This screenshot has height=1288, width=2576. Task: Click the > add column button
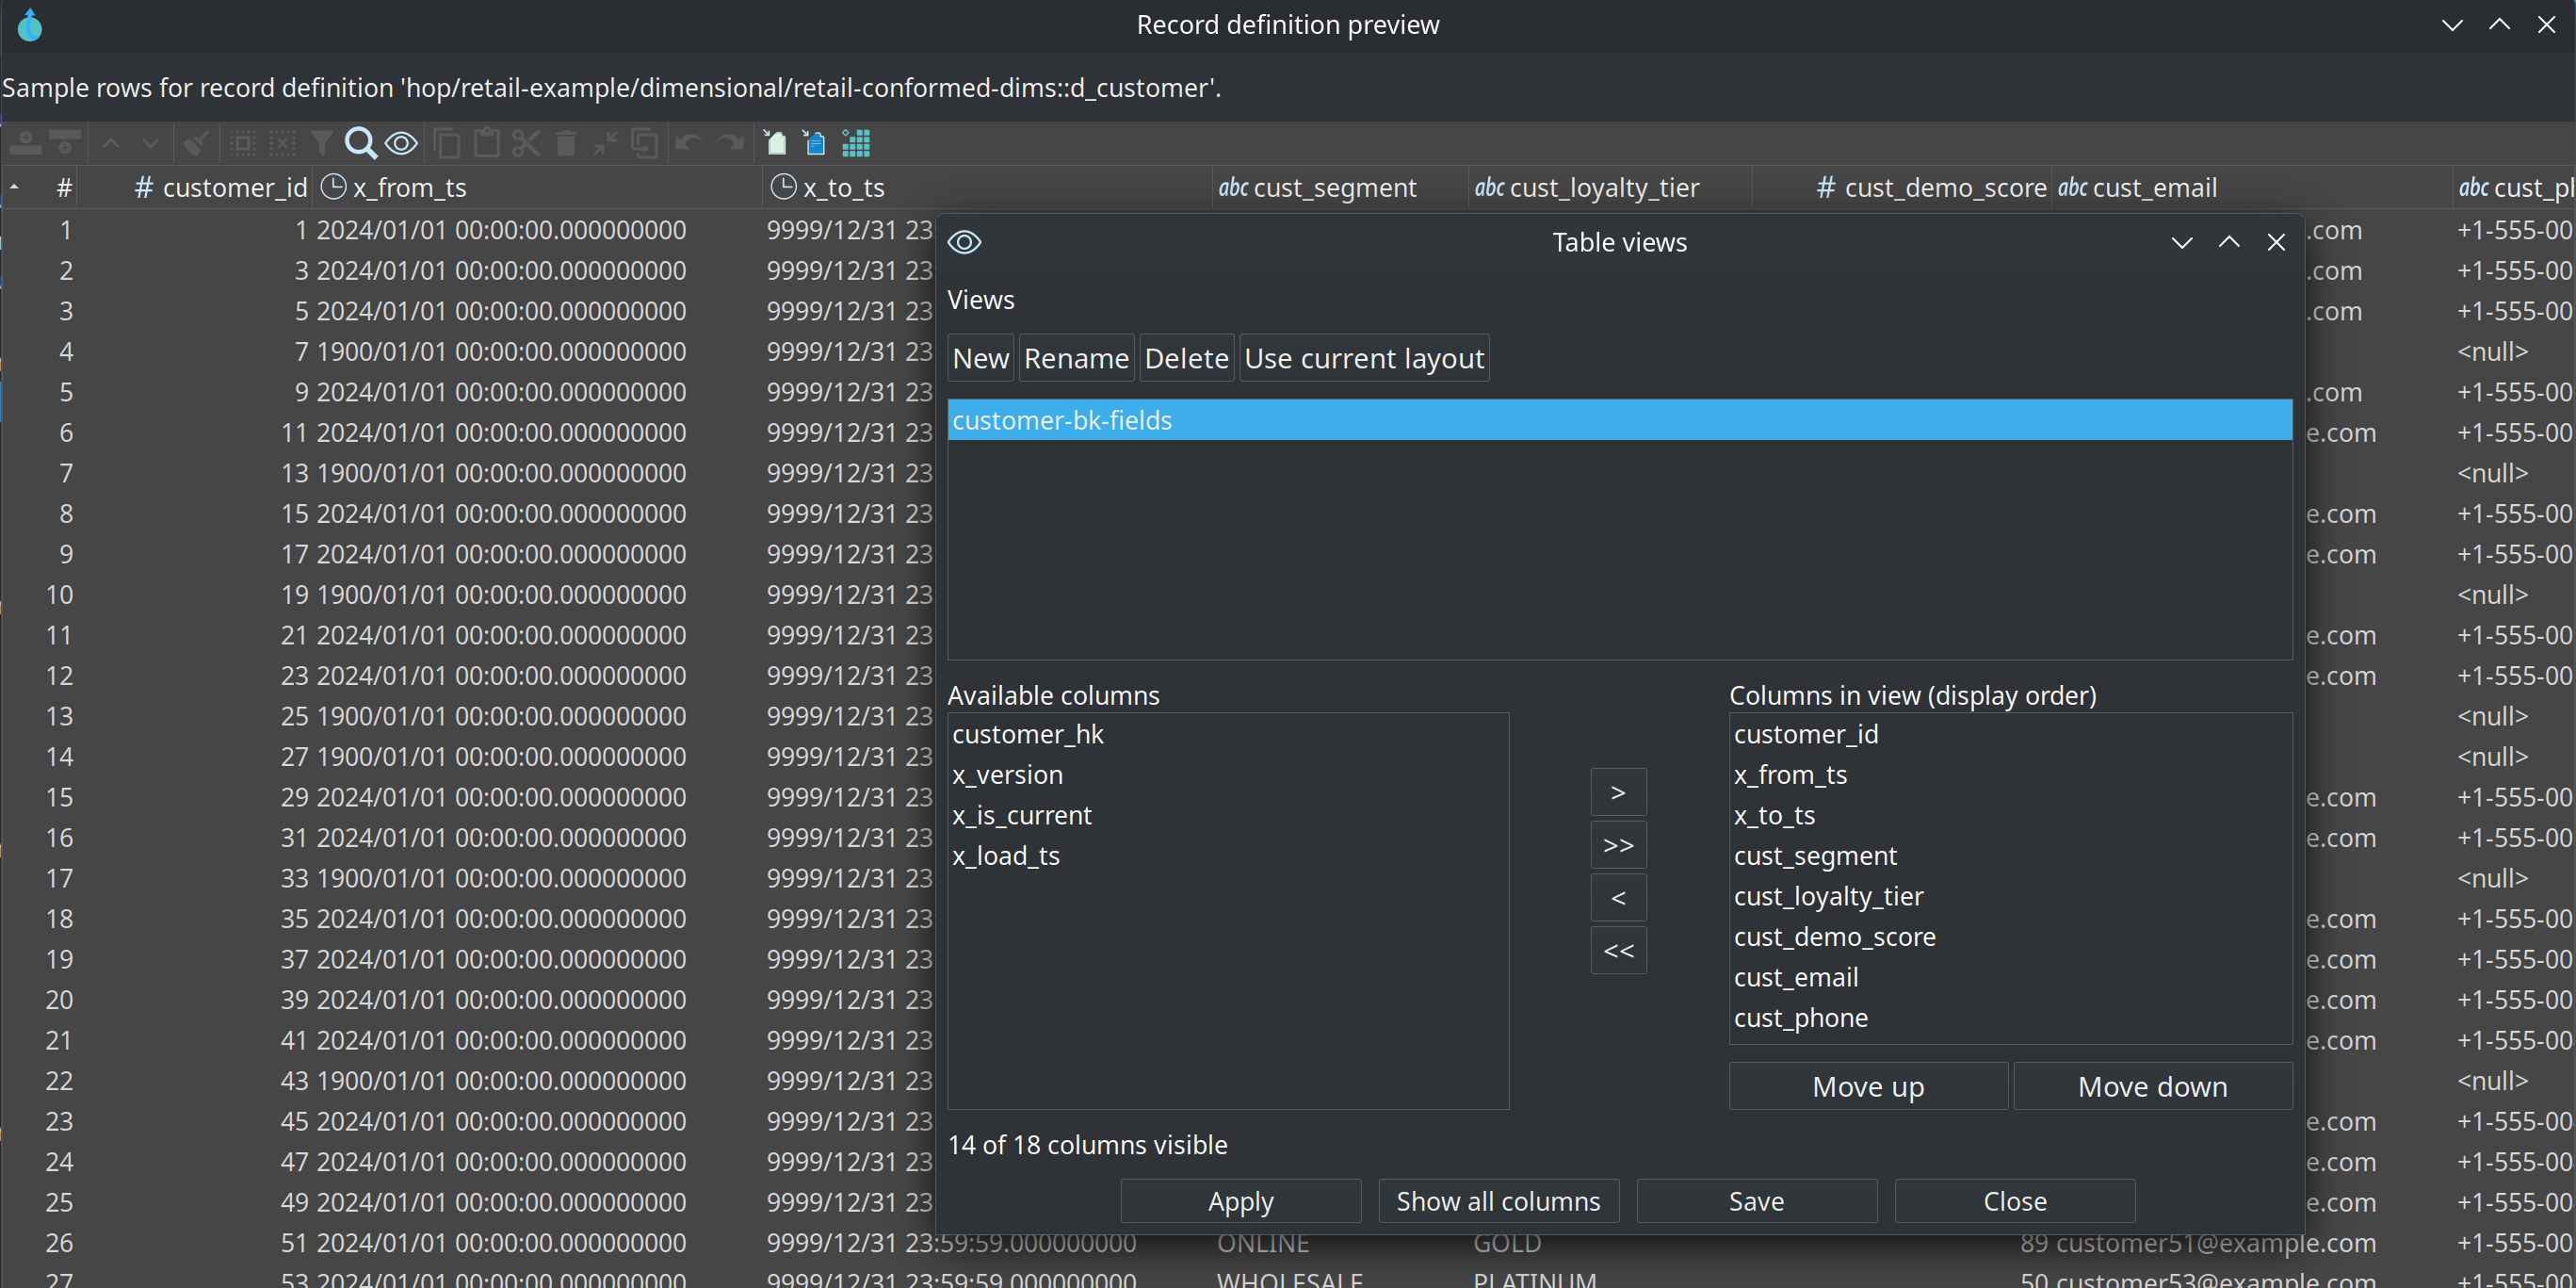pyautogui.click(x=1618, y=792)
